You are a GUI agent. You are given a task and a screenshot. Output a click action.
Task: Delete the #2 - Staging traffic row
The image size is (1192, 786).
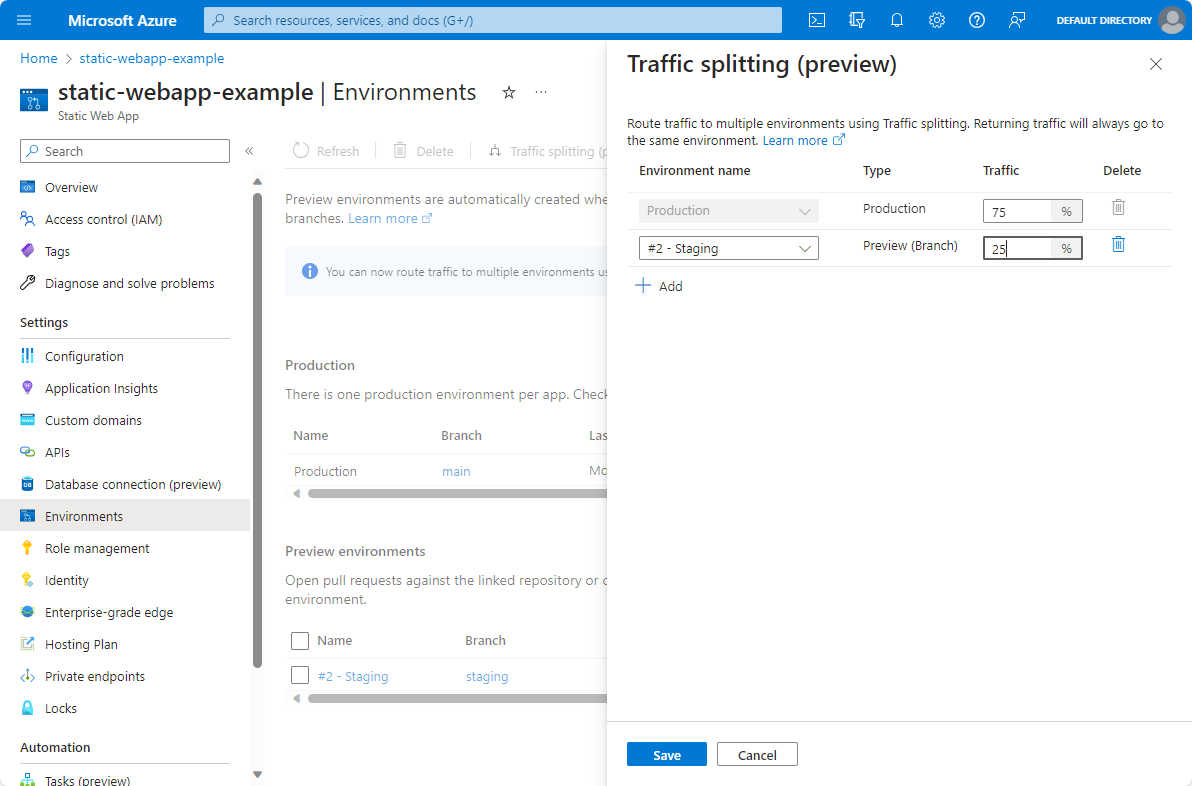coord(1118,245)
